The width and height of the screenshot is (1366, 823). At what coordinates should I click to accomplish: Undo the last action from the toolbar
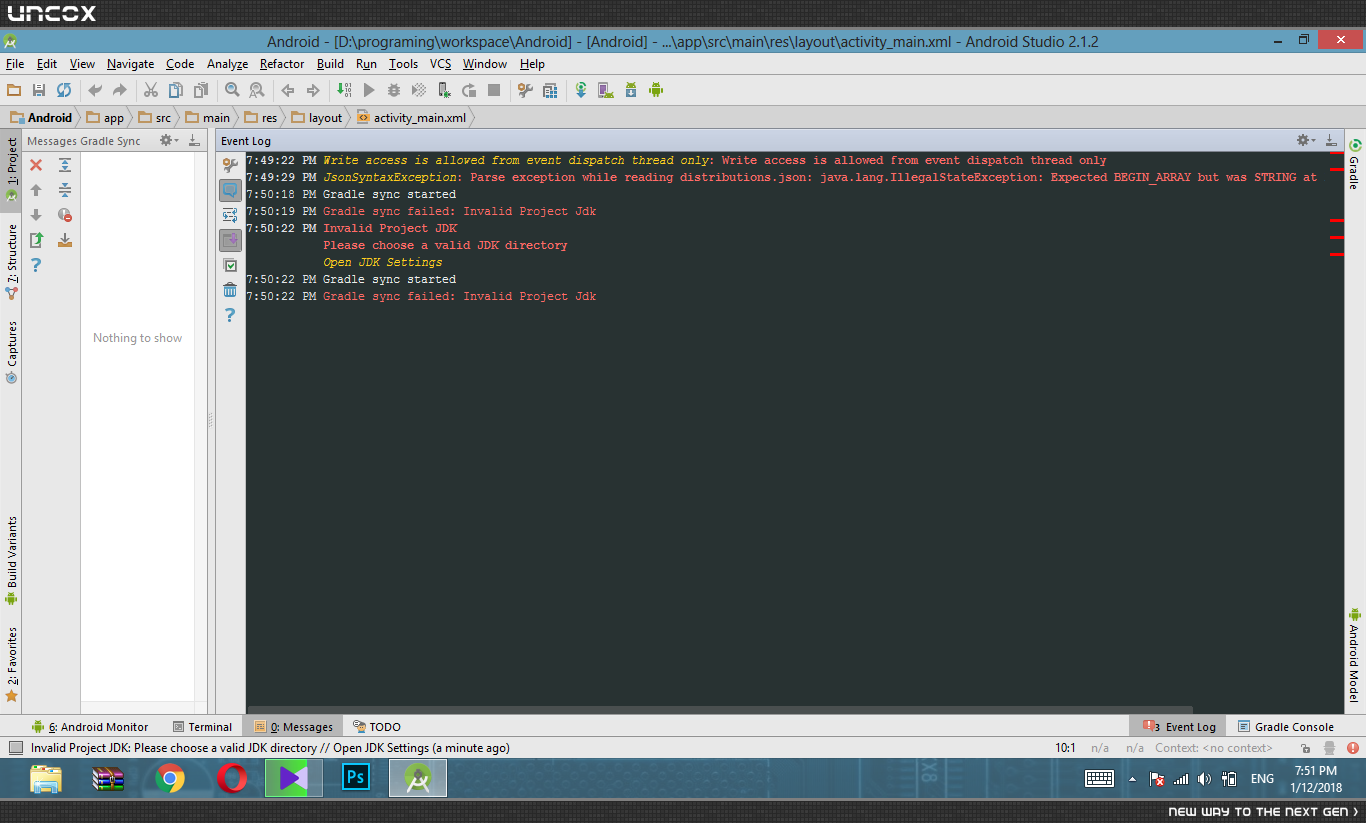click(95, 90)
